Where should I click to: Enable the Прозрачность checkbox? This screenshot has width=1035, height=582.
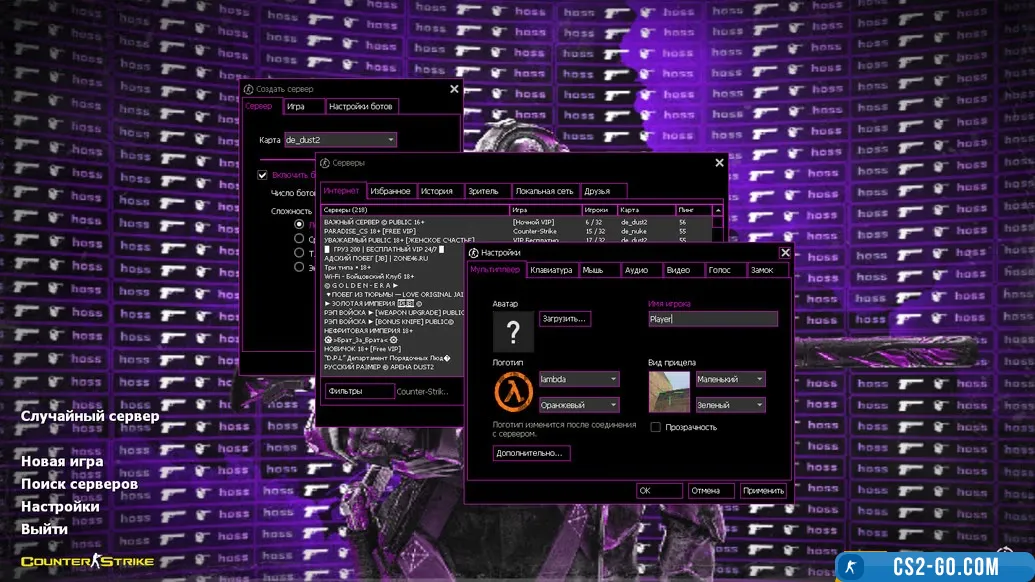pyautogui.click(x=656, y=427)
